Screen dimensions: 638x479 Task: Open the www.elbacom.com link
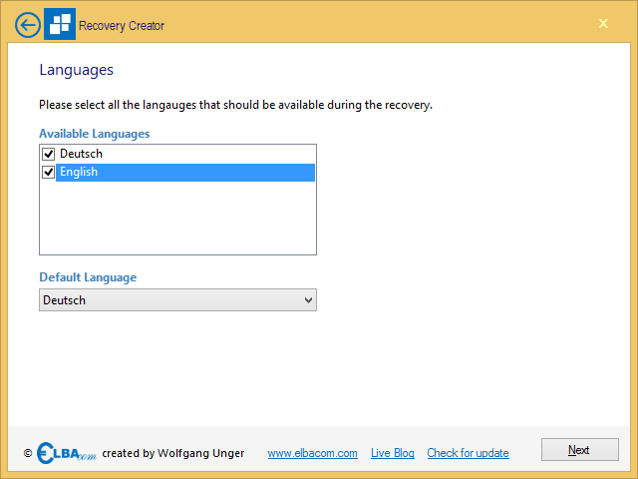312,453
